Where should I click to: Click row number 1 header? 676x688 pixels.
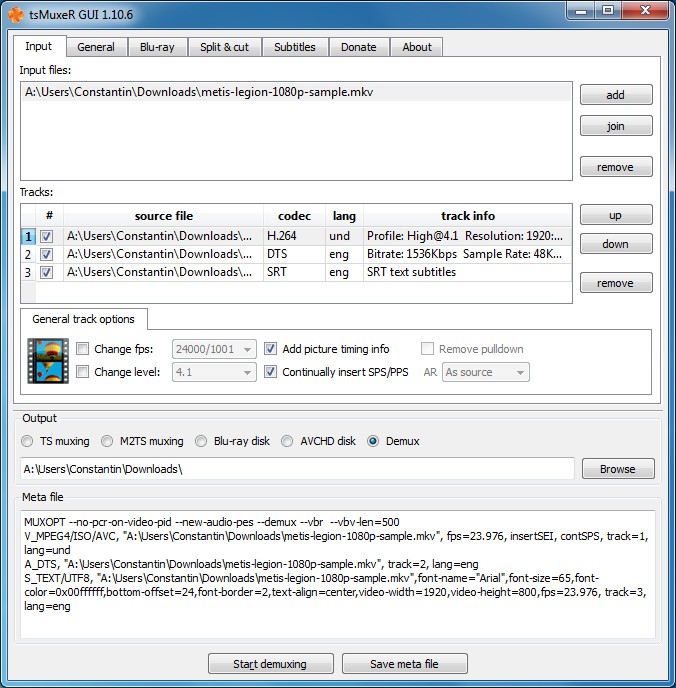click(28, 236)
